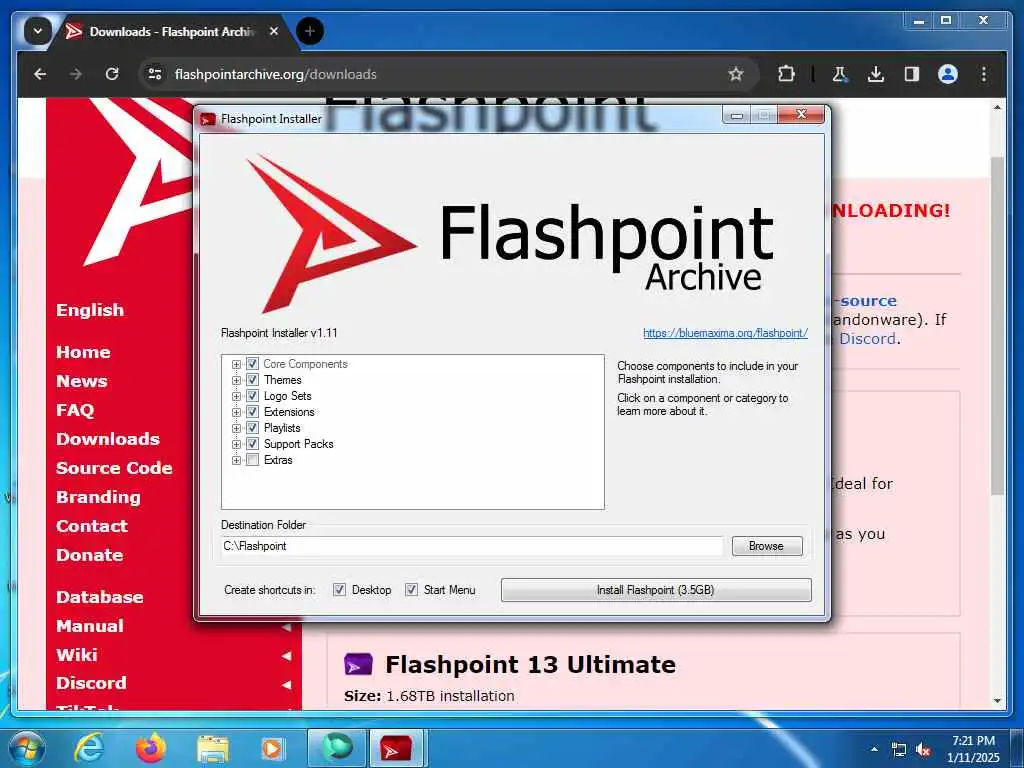The width and height of the screenshot is (1024, 768).
Task: Open News in website sidebar
Action: (x=82, y=381)
